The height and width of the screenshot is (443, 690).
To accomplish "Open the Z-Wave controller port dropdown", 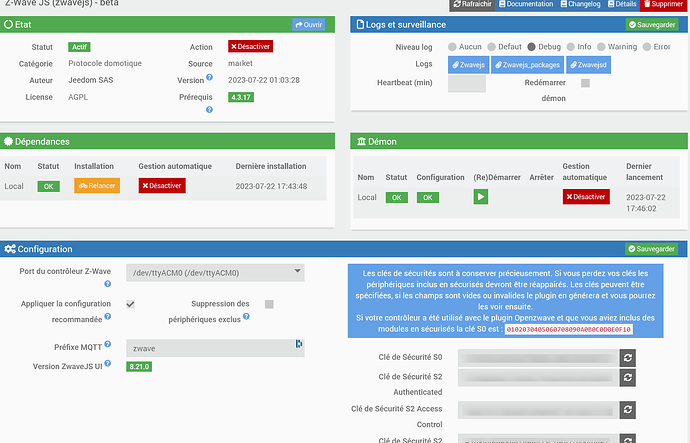I will (x=215, y=273).
